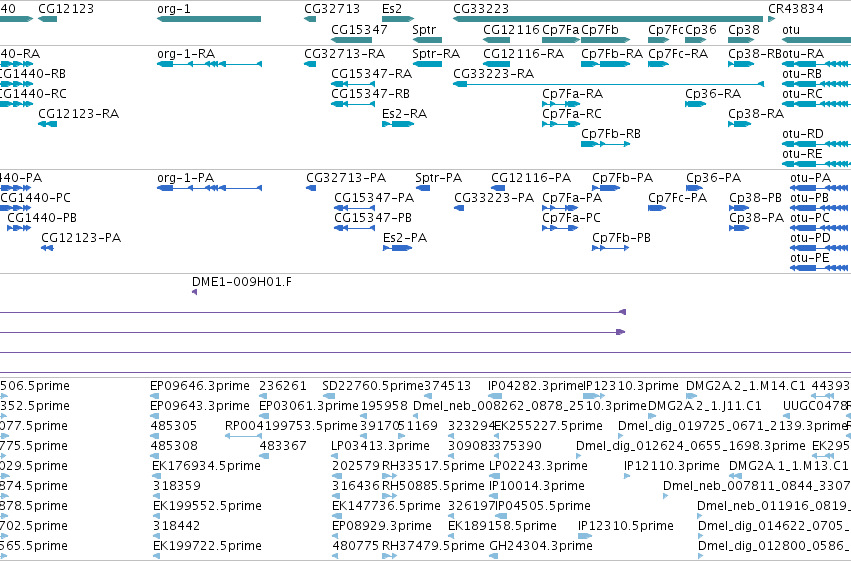The image size is (851, 561).
Task: Select the CG32713 gene label
Action: coord(332,9)
